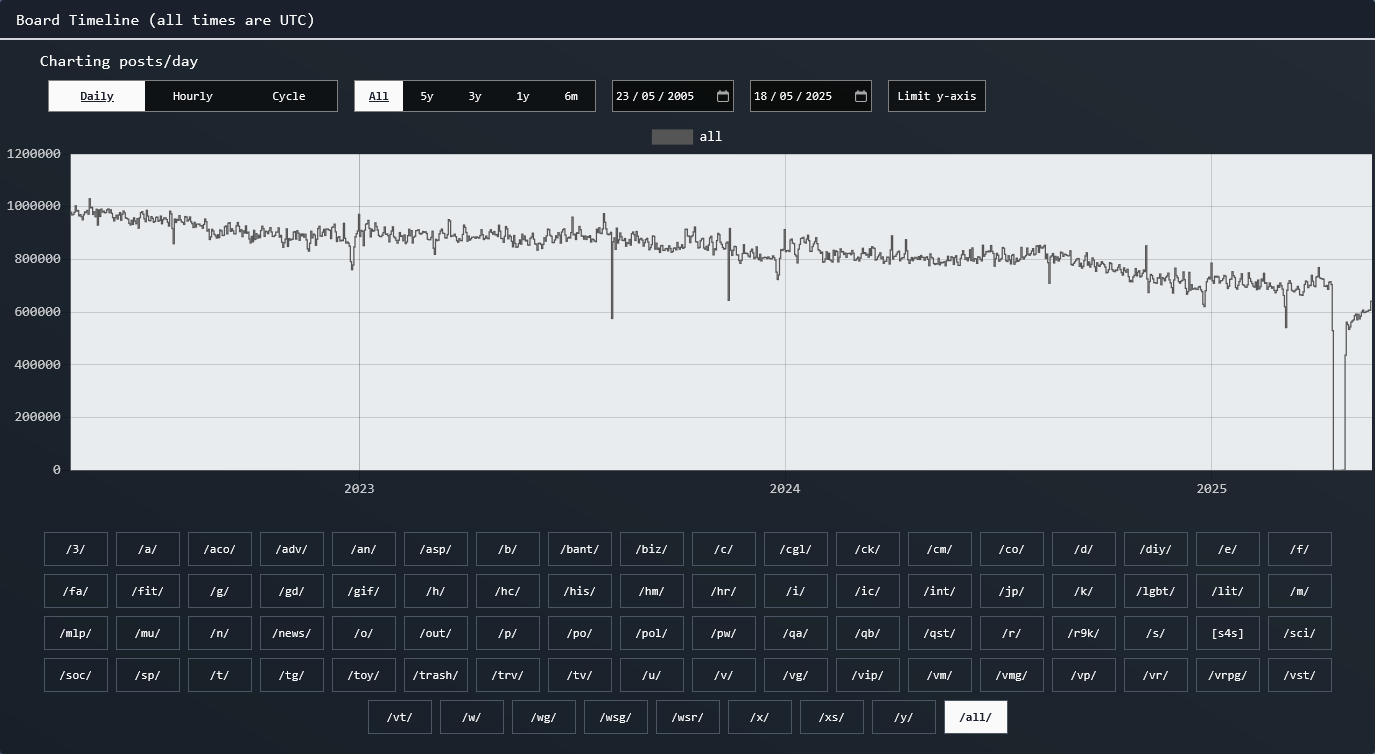The image size is (1375, 754).
Task: Toggle the /b/ board button
Action: 508,549
